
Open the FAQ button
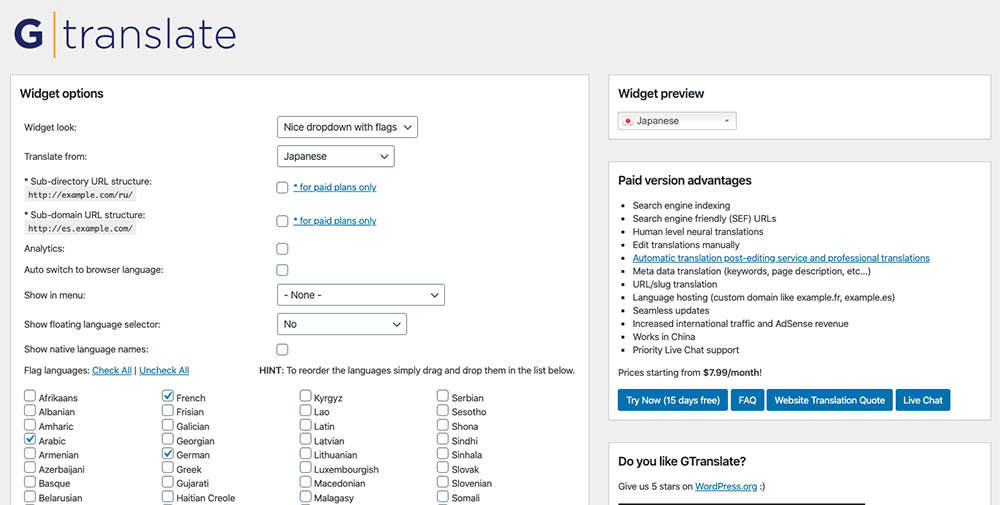click(747, 400)
